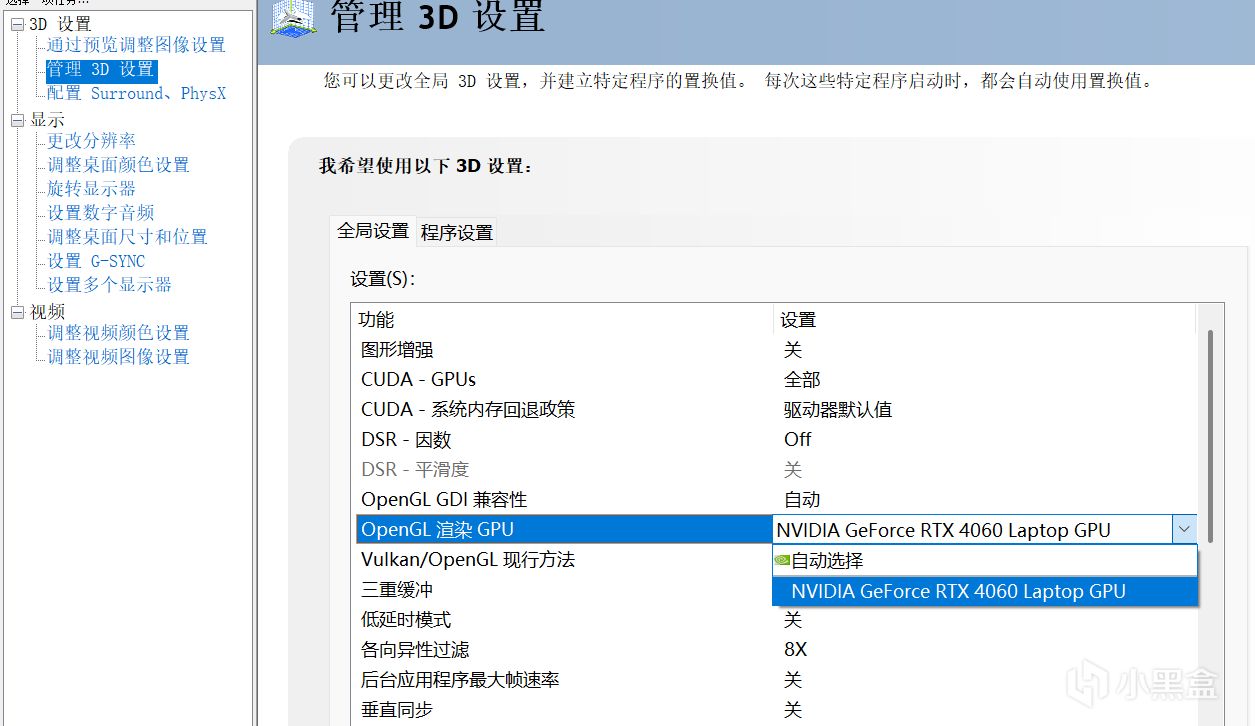1255x726 pixels.
Task: Select the 三重缓冲 setting row
Action: click(564, 590)
